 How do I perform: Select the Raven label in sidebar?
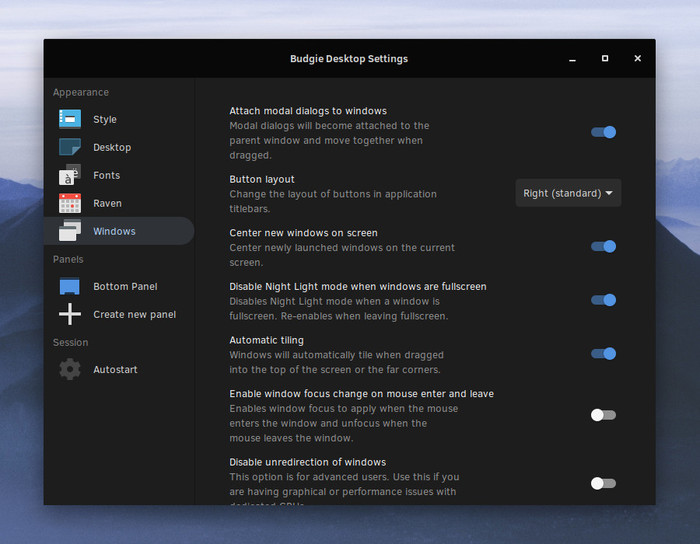coord(107,203)
